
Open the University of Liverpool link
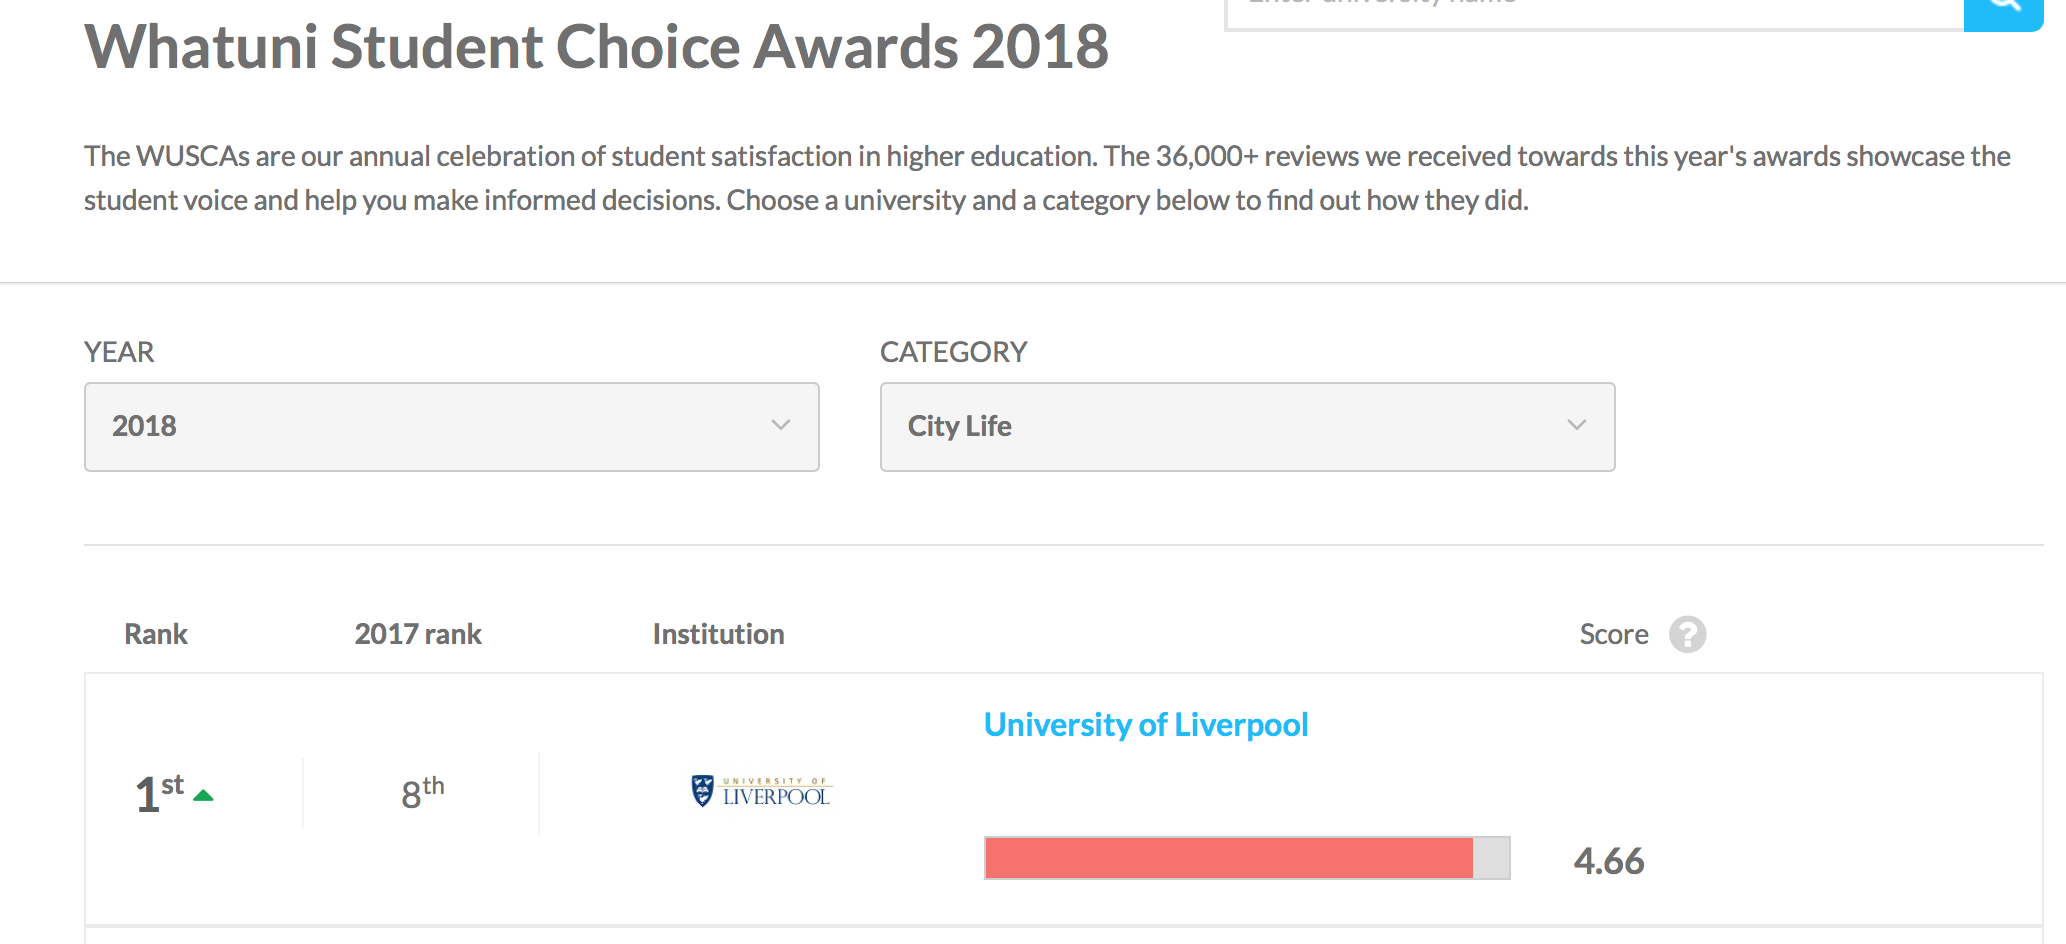click(x=1146, y=725)
